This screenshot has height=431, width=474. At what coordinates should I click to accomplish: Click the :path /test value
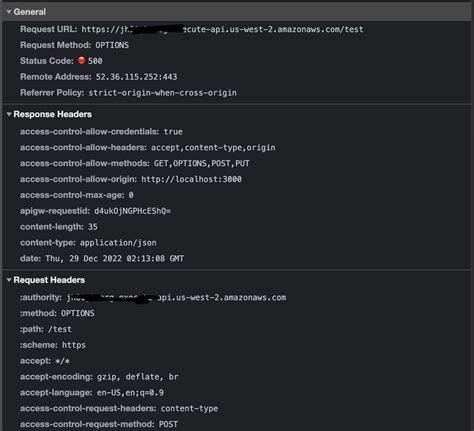click(60, 329)
